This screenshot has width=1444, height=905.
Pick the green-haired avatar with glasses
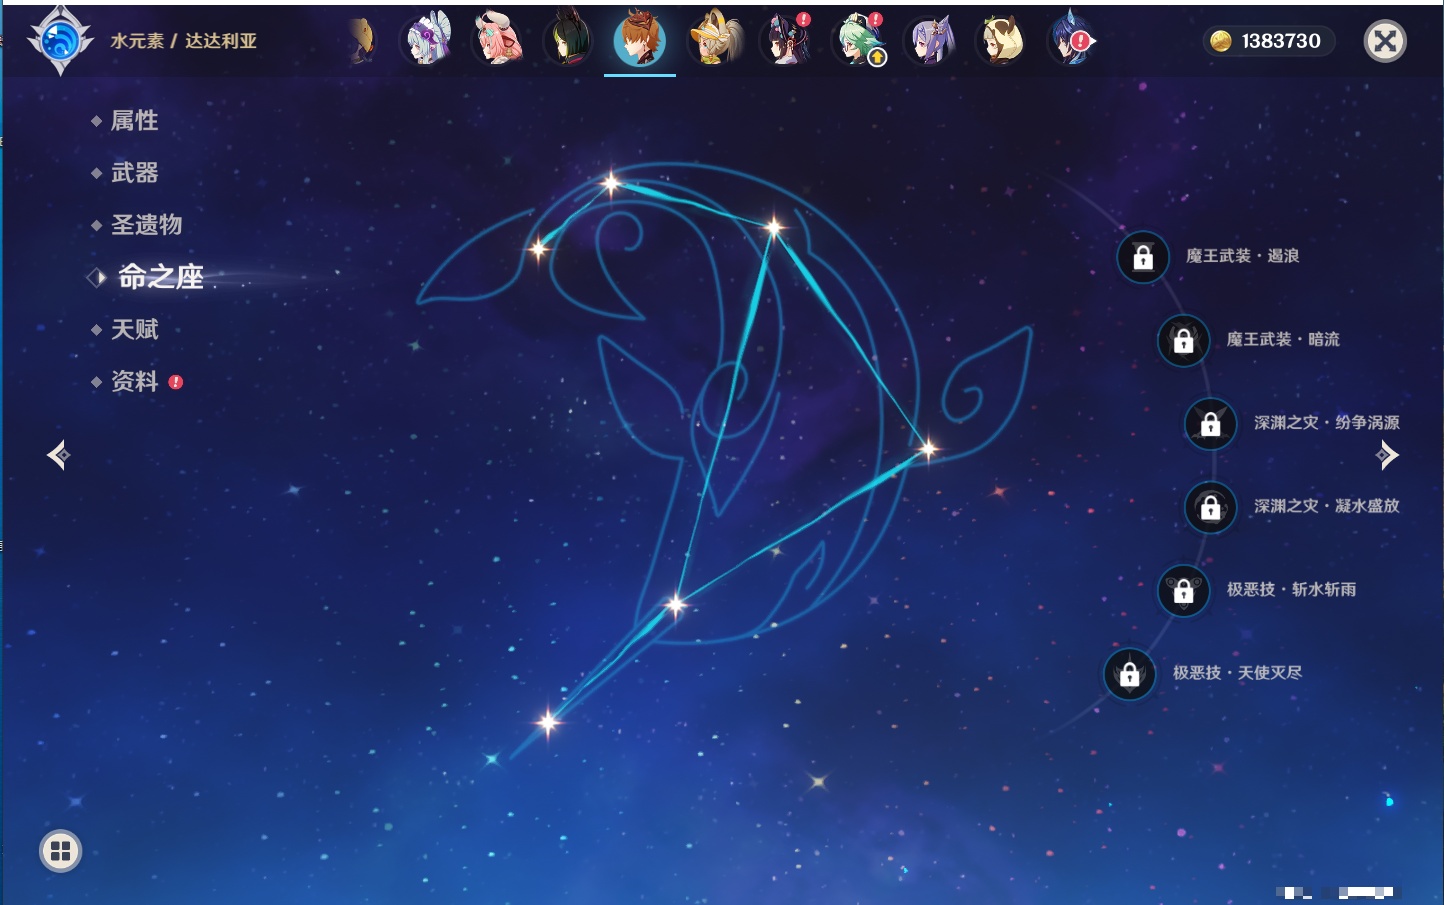(859, 40)
